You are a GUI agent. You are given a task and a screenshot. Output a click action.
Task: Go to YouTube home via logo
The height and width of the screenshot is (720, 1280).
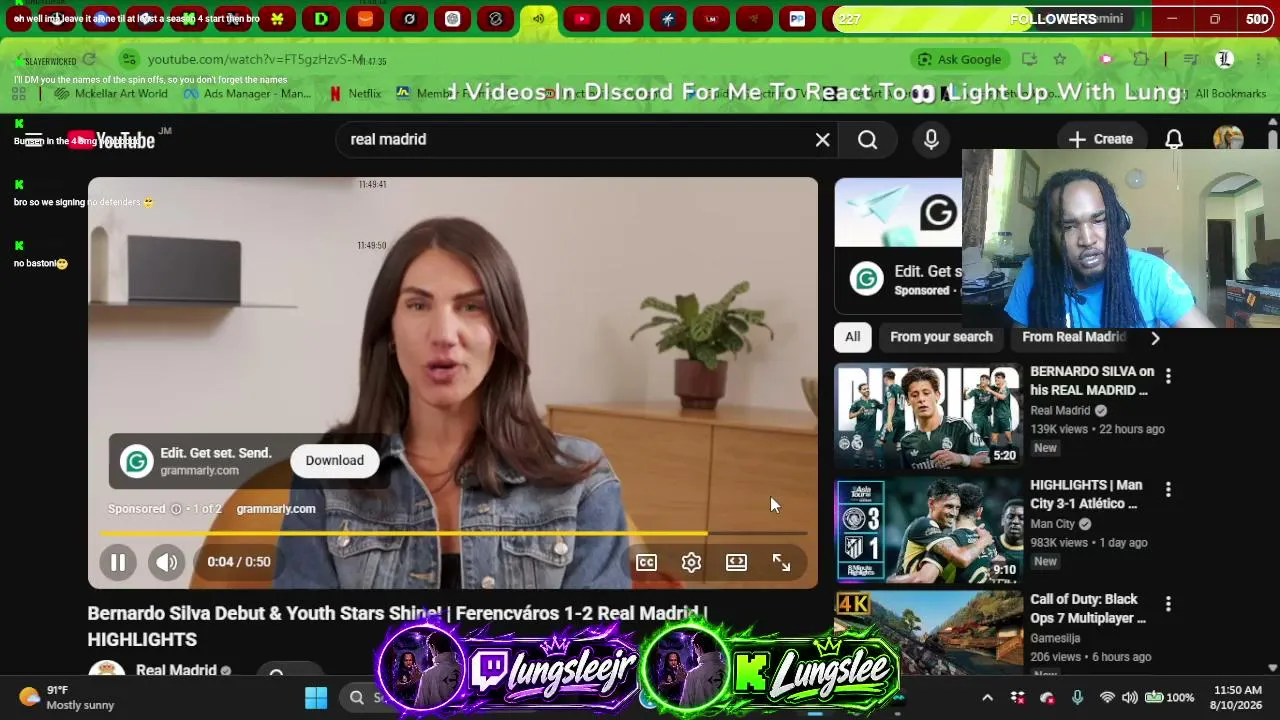(112, 140)
